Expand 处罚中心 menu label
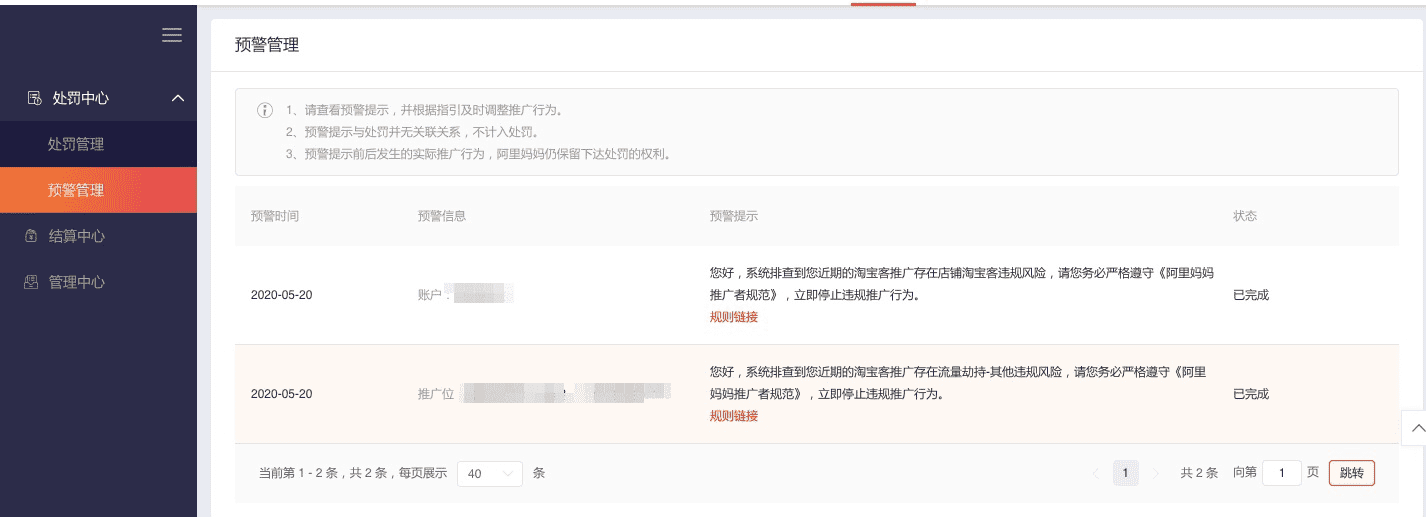This screenshot has height=517, width=1426. point(81,98)
